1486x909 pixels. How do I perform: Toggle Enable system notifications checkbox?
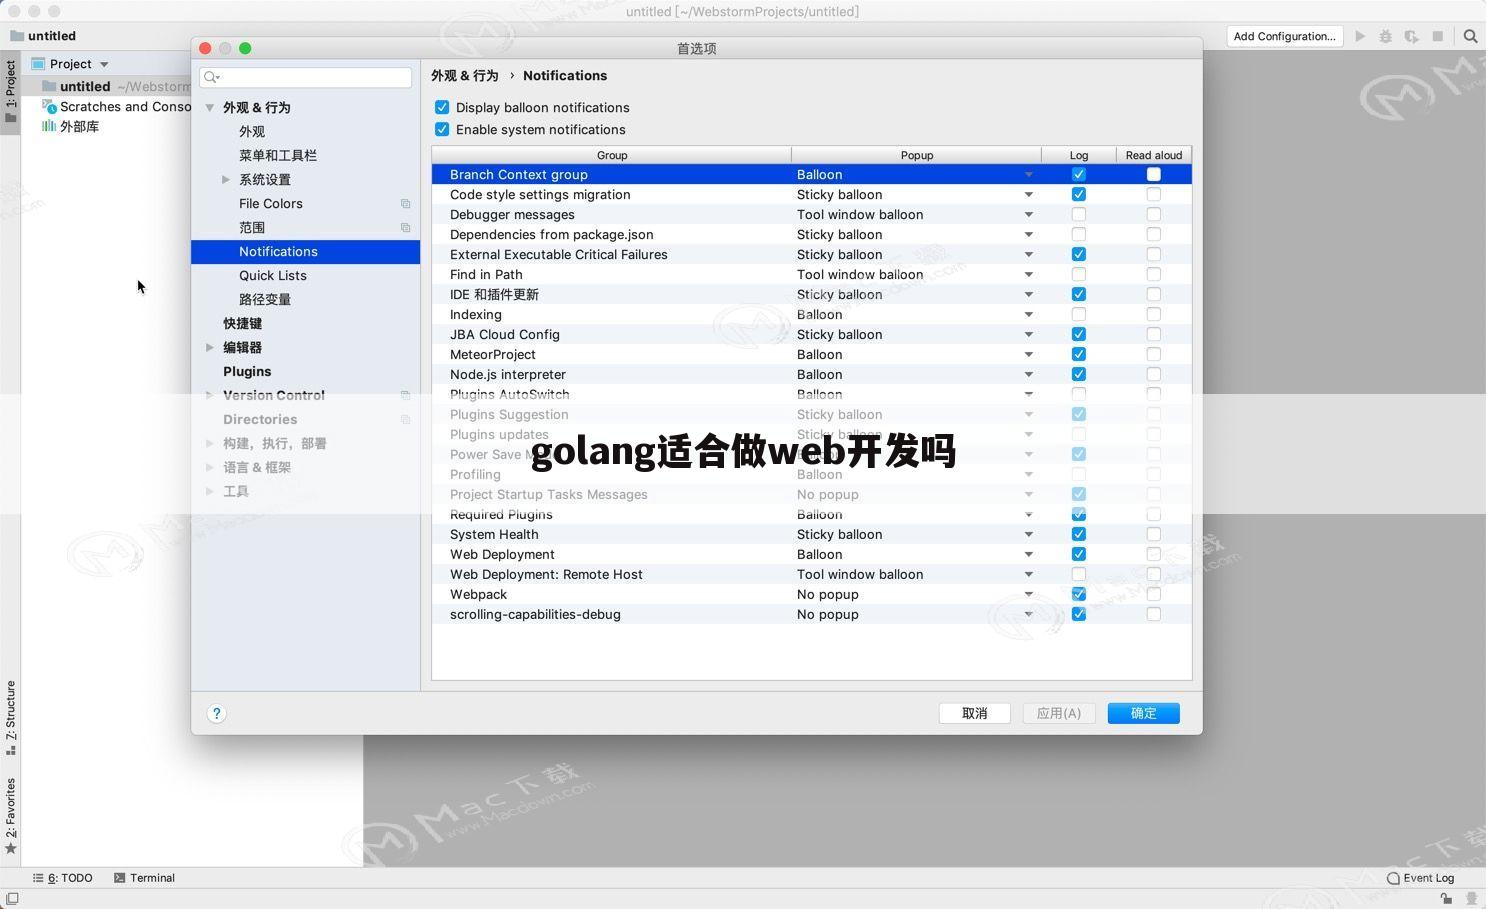[x=442, y=129]
